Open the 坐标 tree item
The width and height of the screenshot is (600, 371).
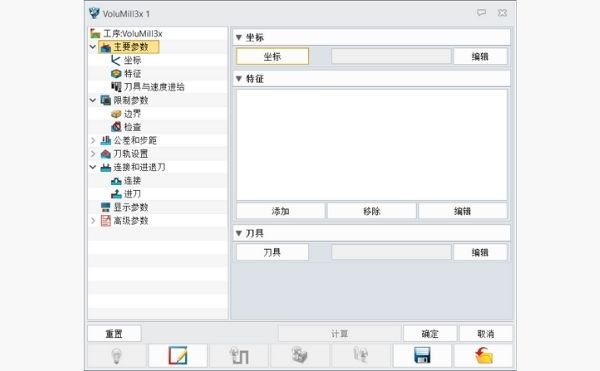[x=126, y=60]
